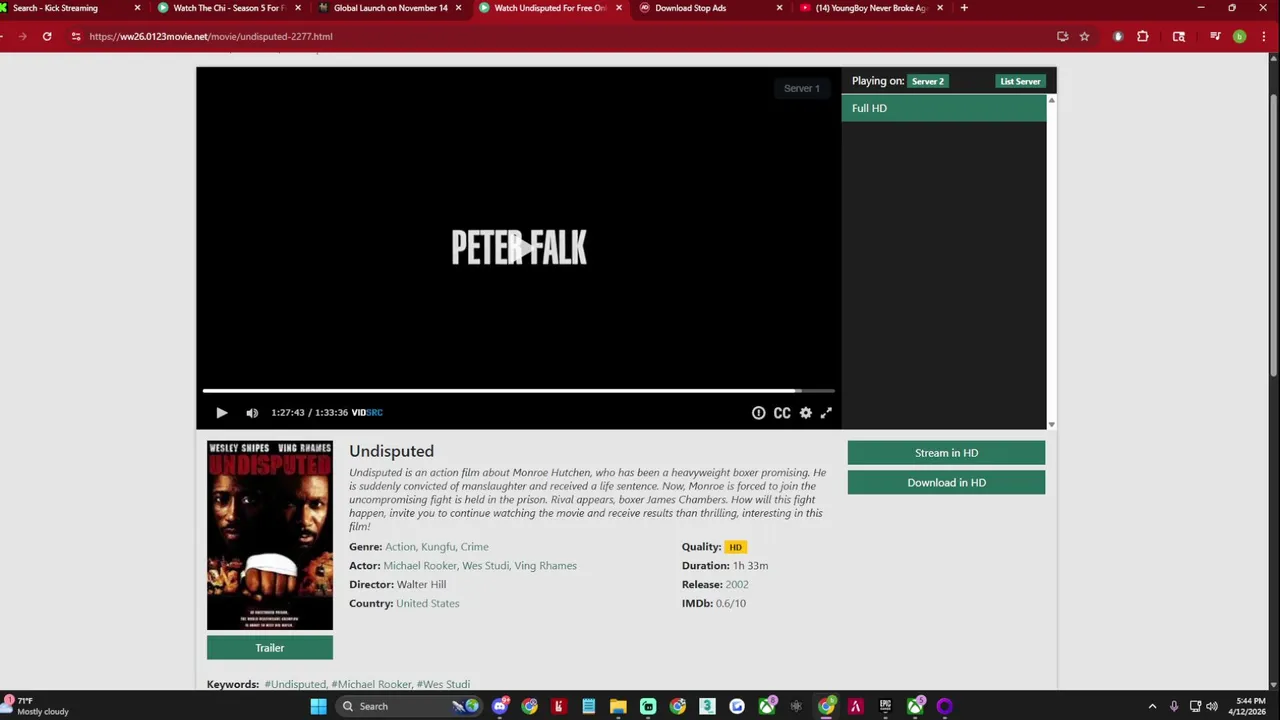Open the List Server button

pyautogui.click(x=1020, y=81)
